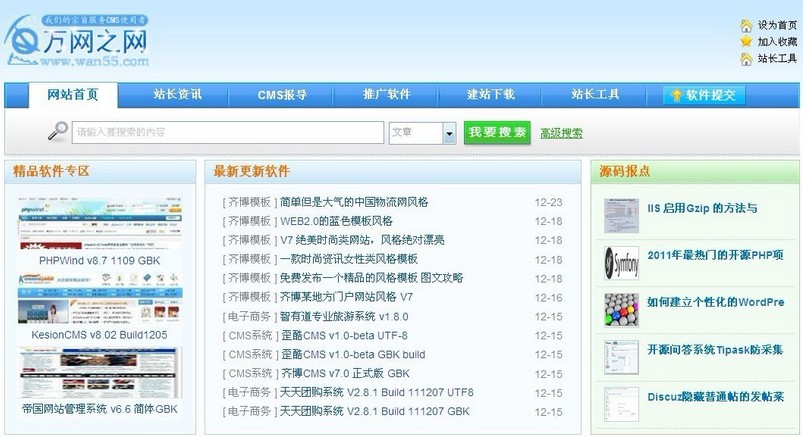This screenshot has width=803, height=438.
Task: Click the Symfony logo thumbnail
Action: (x=621, y=263)
